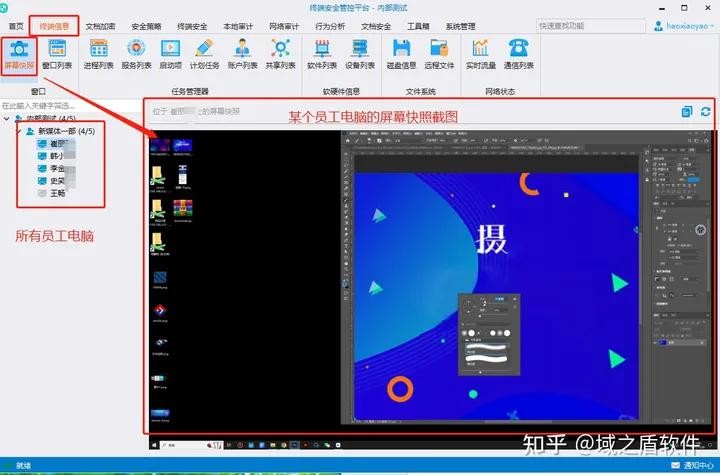Open the 窗口列表 window list
This screenshot has height=475, width=720.
[57, 52]
